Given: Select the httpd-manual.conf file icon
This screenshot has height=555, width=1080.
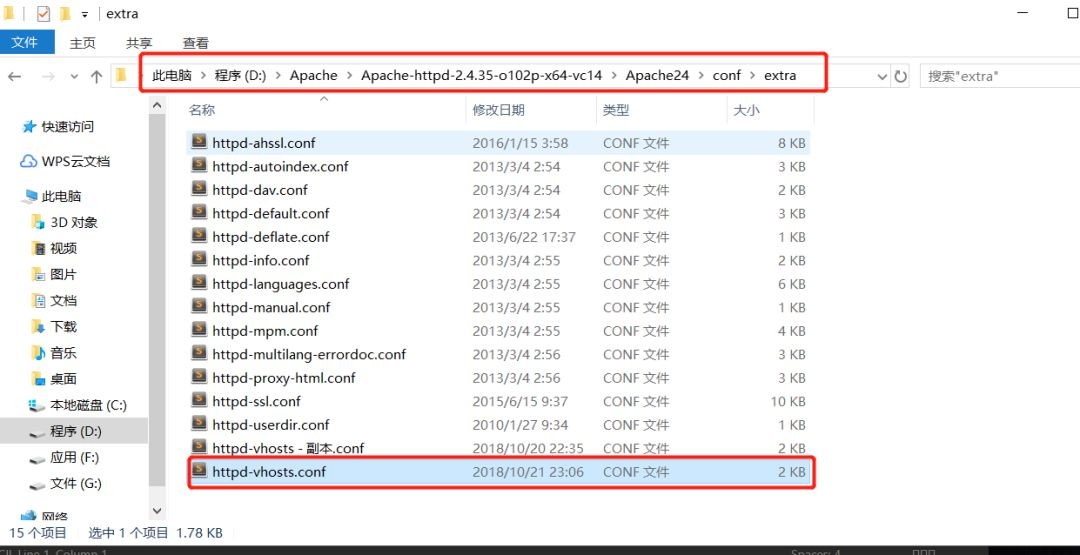Looking at the screenshot, I should (x=199, y=306).
